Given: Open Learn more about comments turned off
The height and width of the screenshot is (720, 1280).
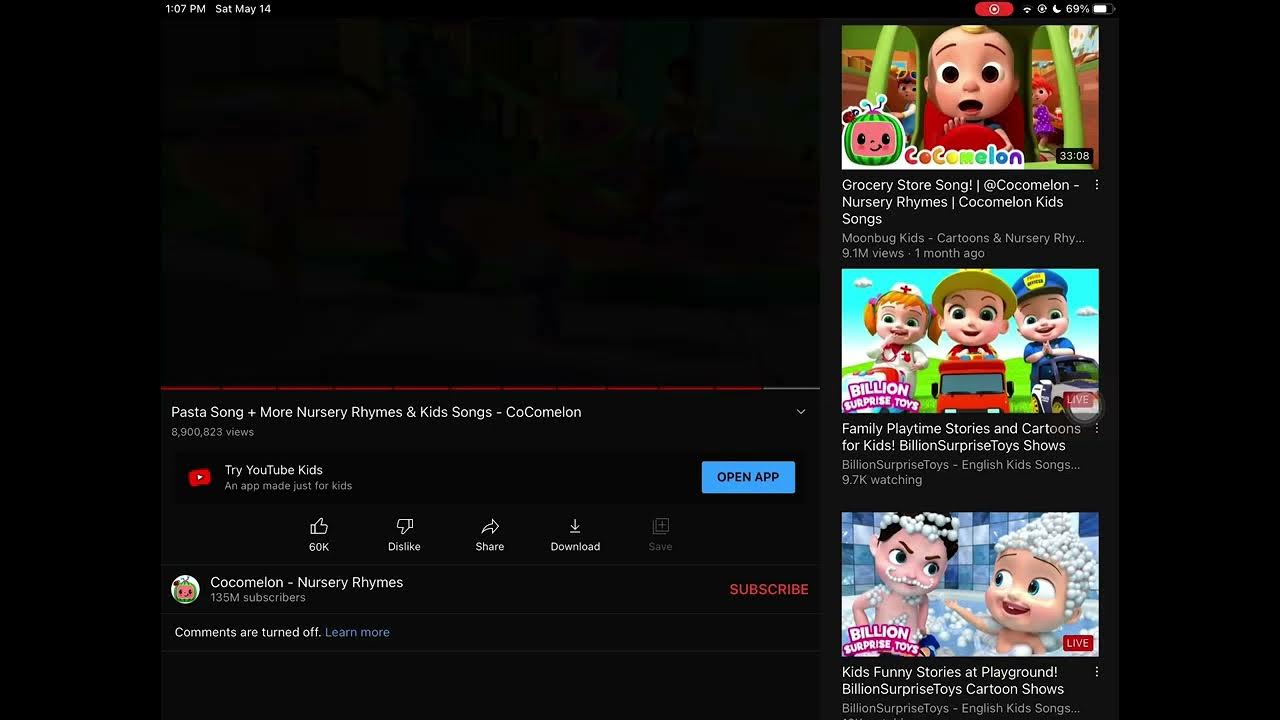Looking at the screenshot, I should (x=357, y=632).
